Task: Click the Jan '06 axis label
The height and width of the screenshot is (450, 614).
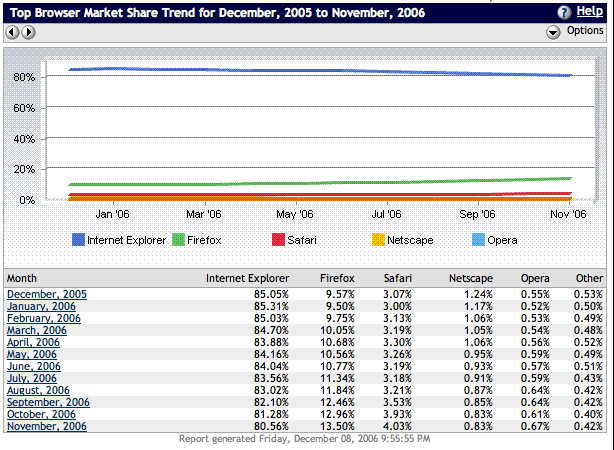Action: click(113, 214)
